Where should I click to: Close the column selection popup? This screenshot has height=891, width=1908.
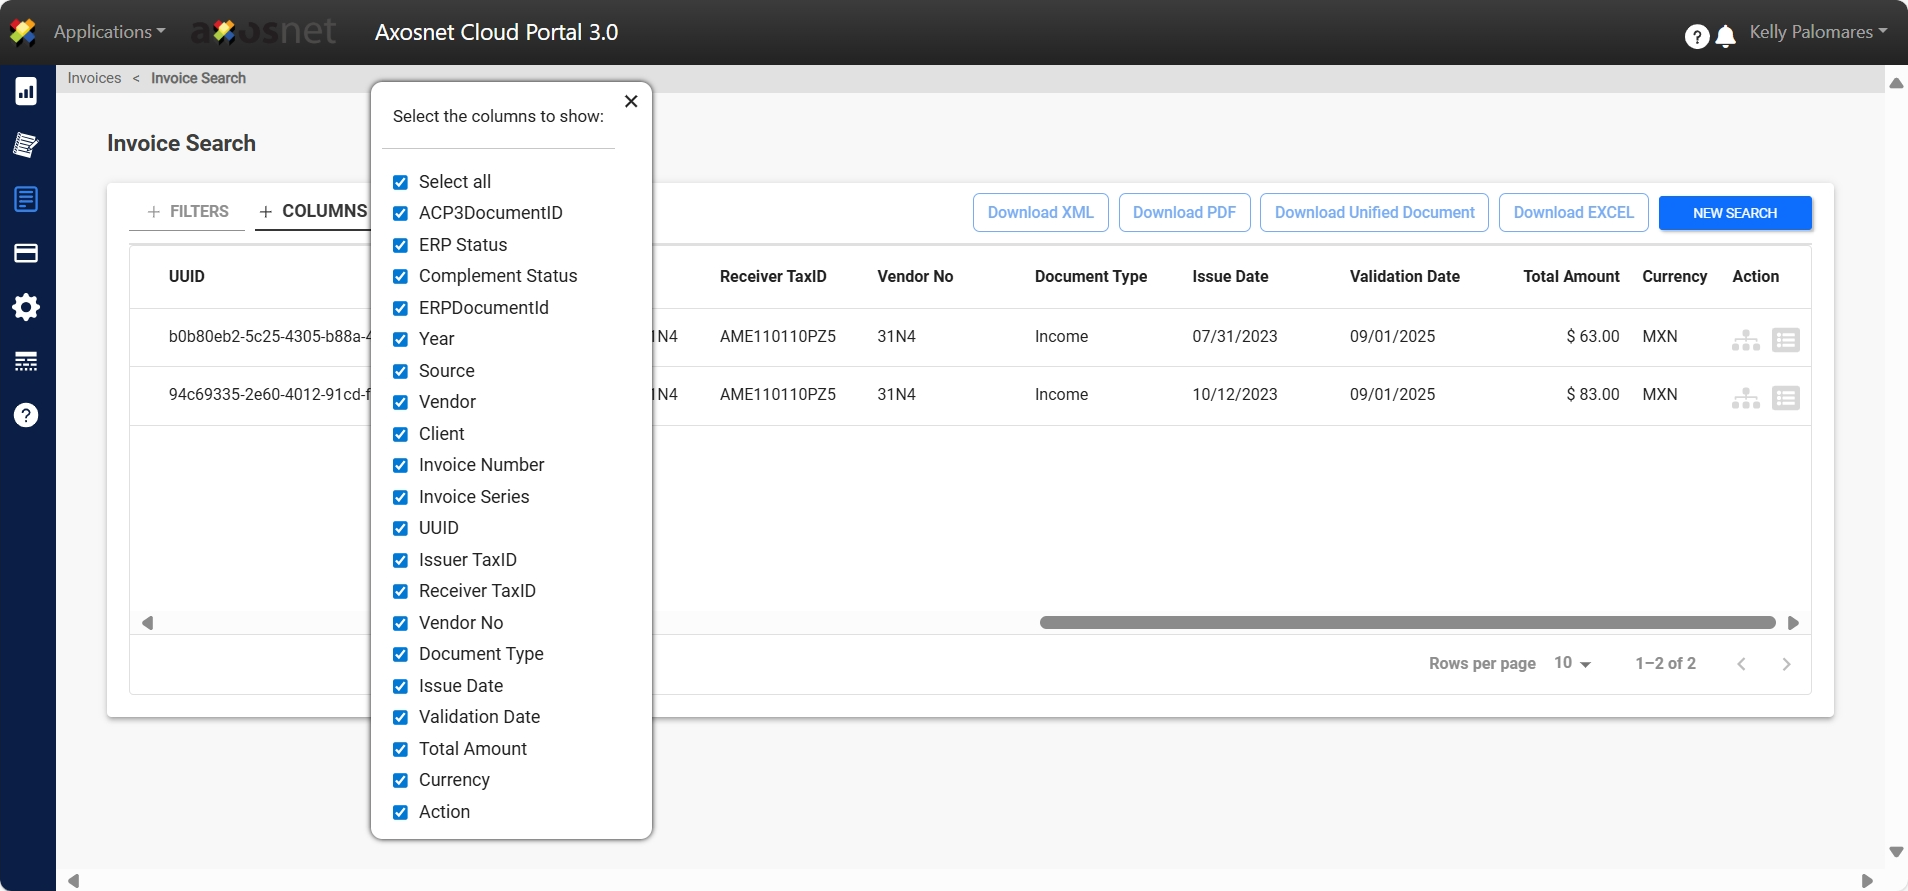pyautogui.click(x=631, y=101)
